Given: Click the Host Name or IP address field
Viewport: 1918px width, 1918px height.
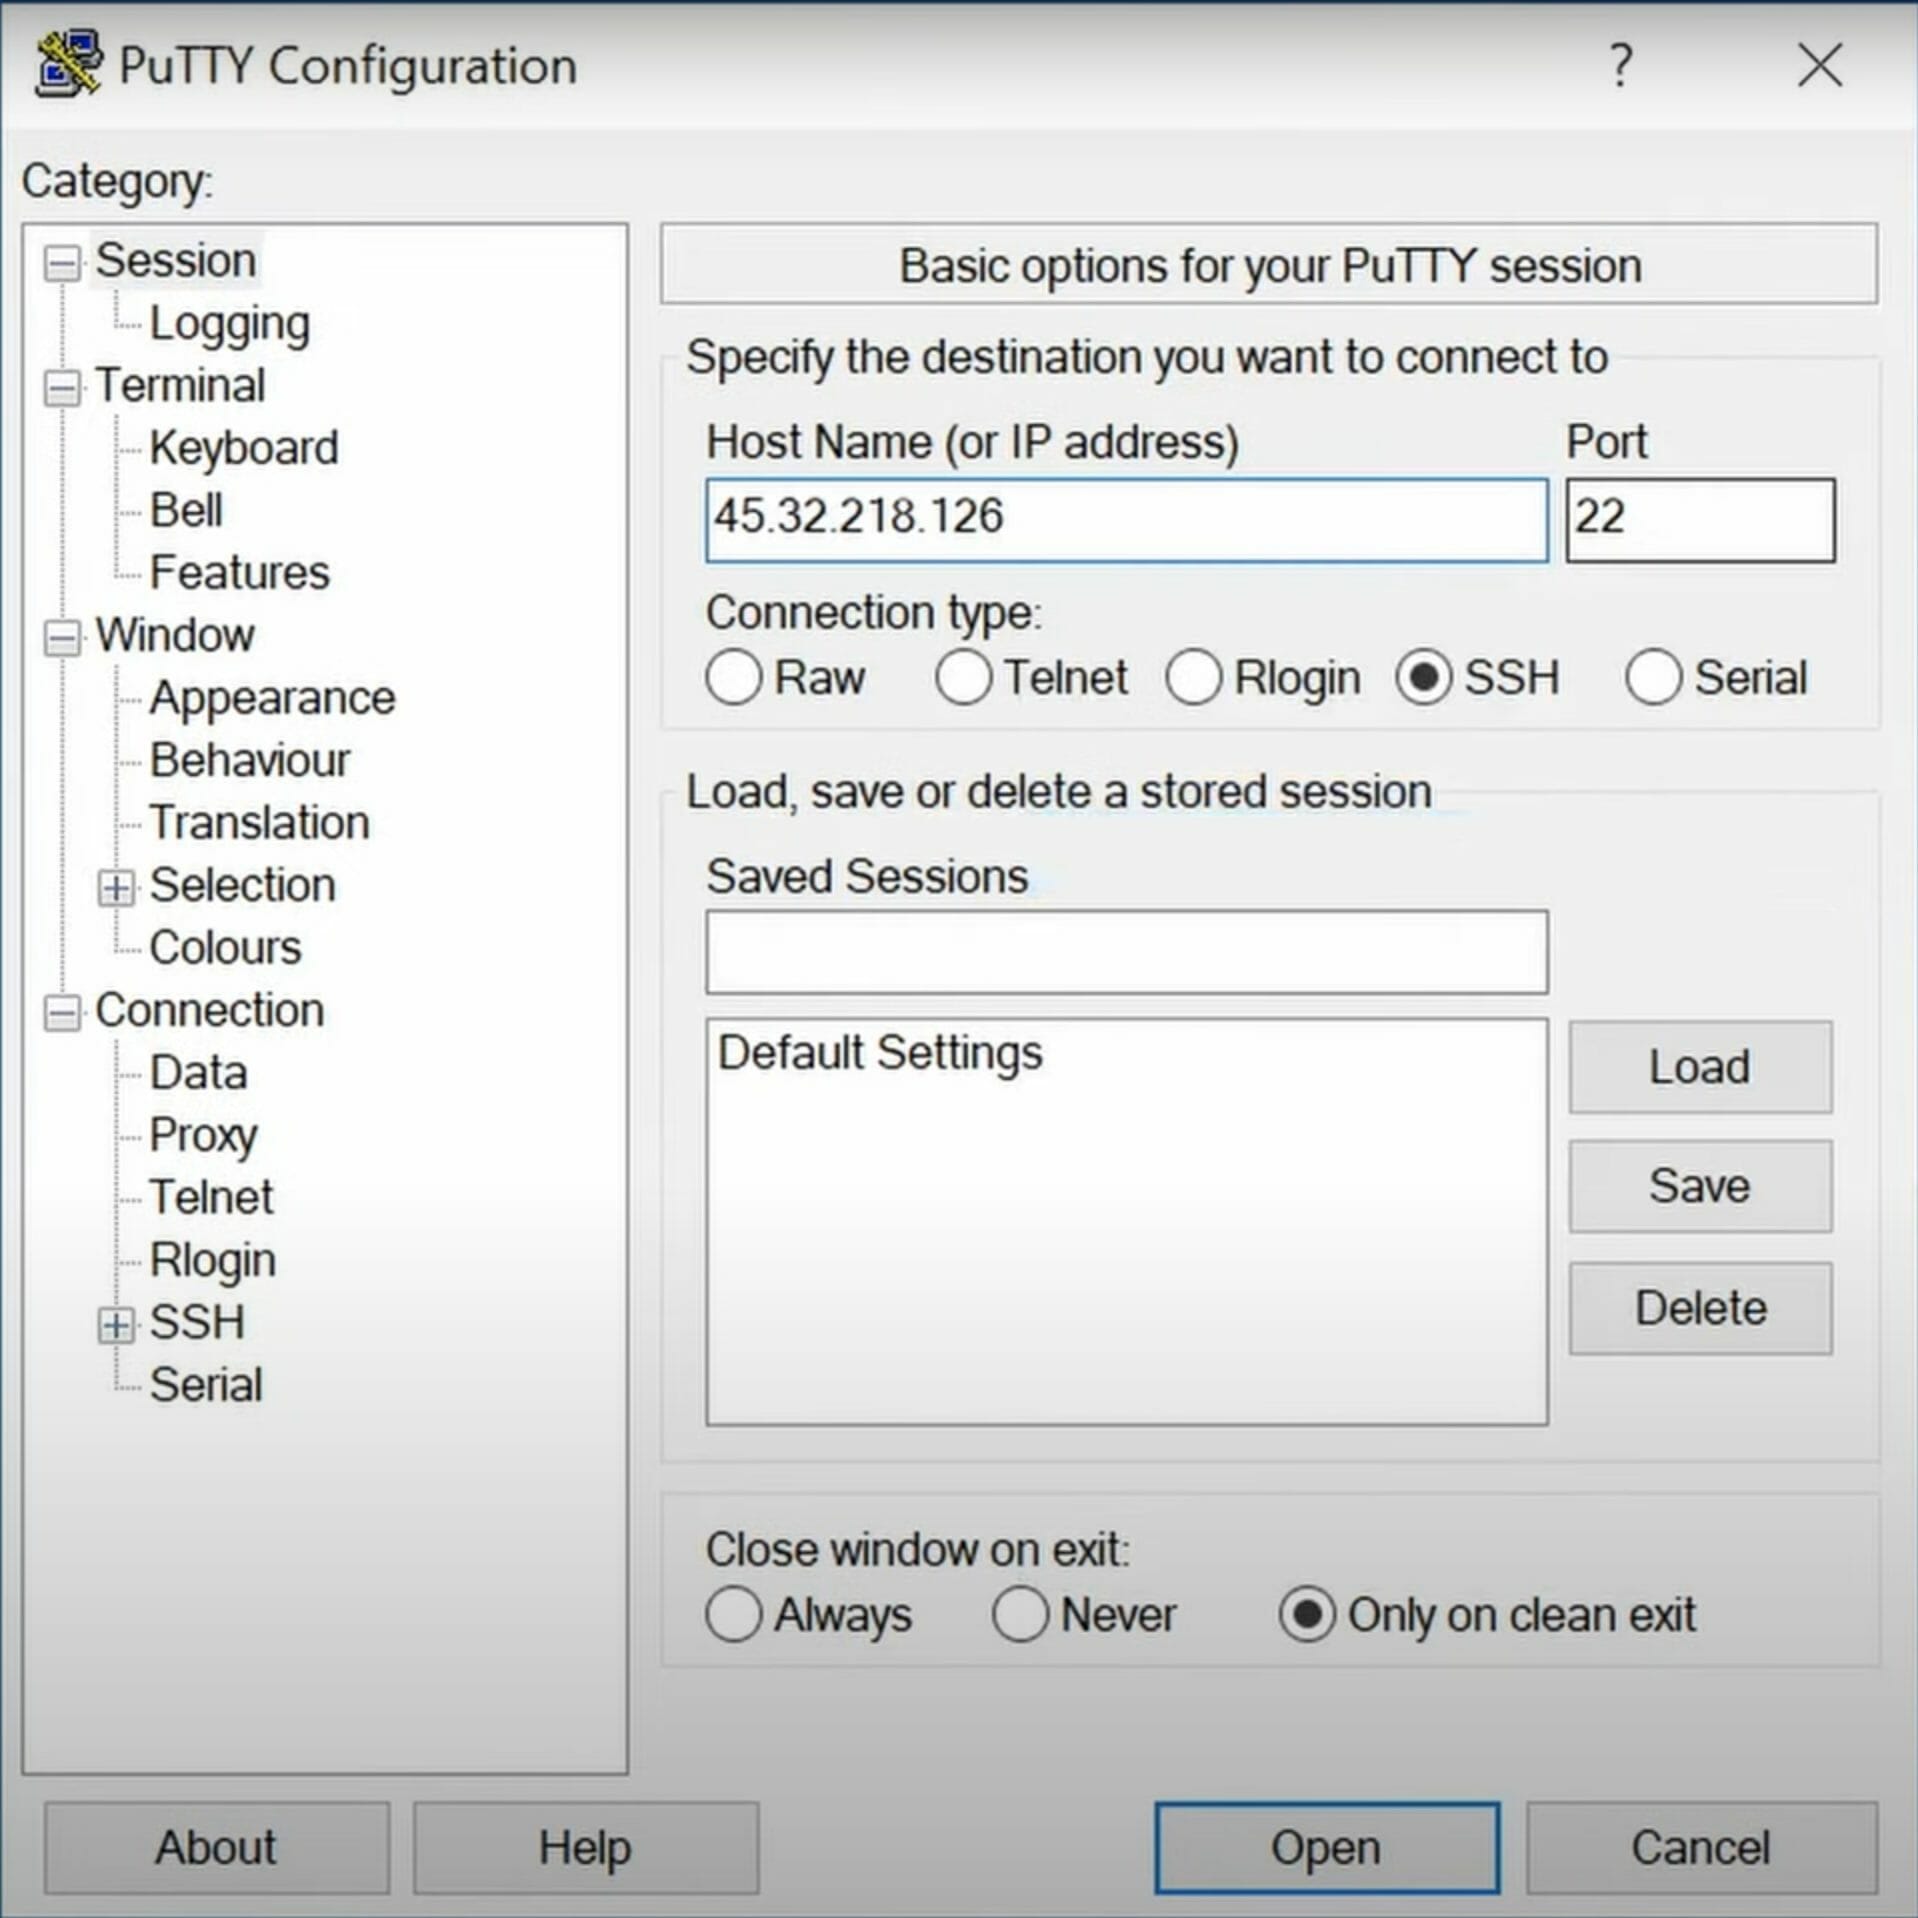Looking at the screenshot, I should click(1126, 520).
